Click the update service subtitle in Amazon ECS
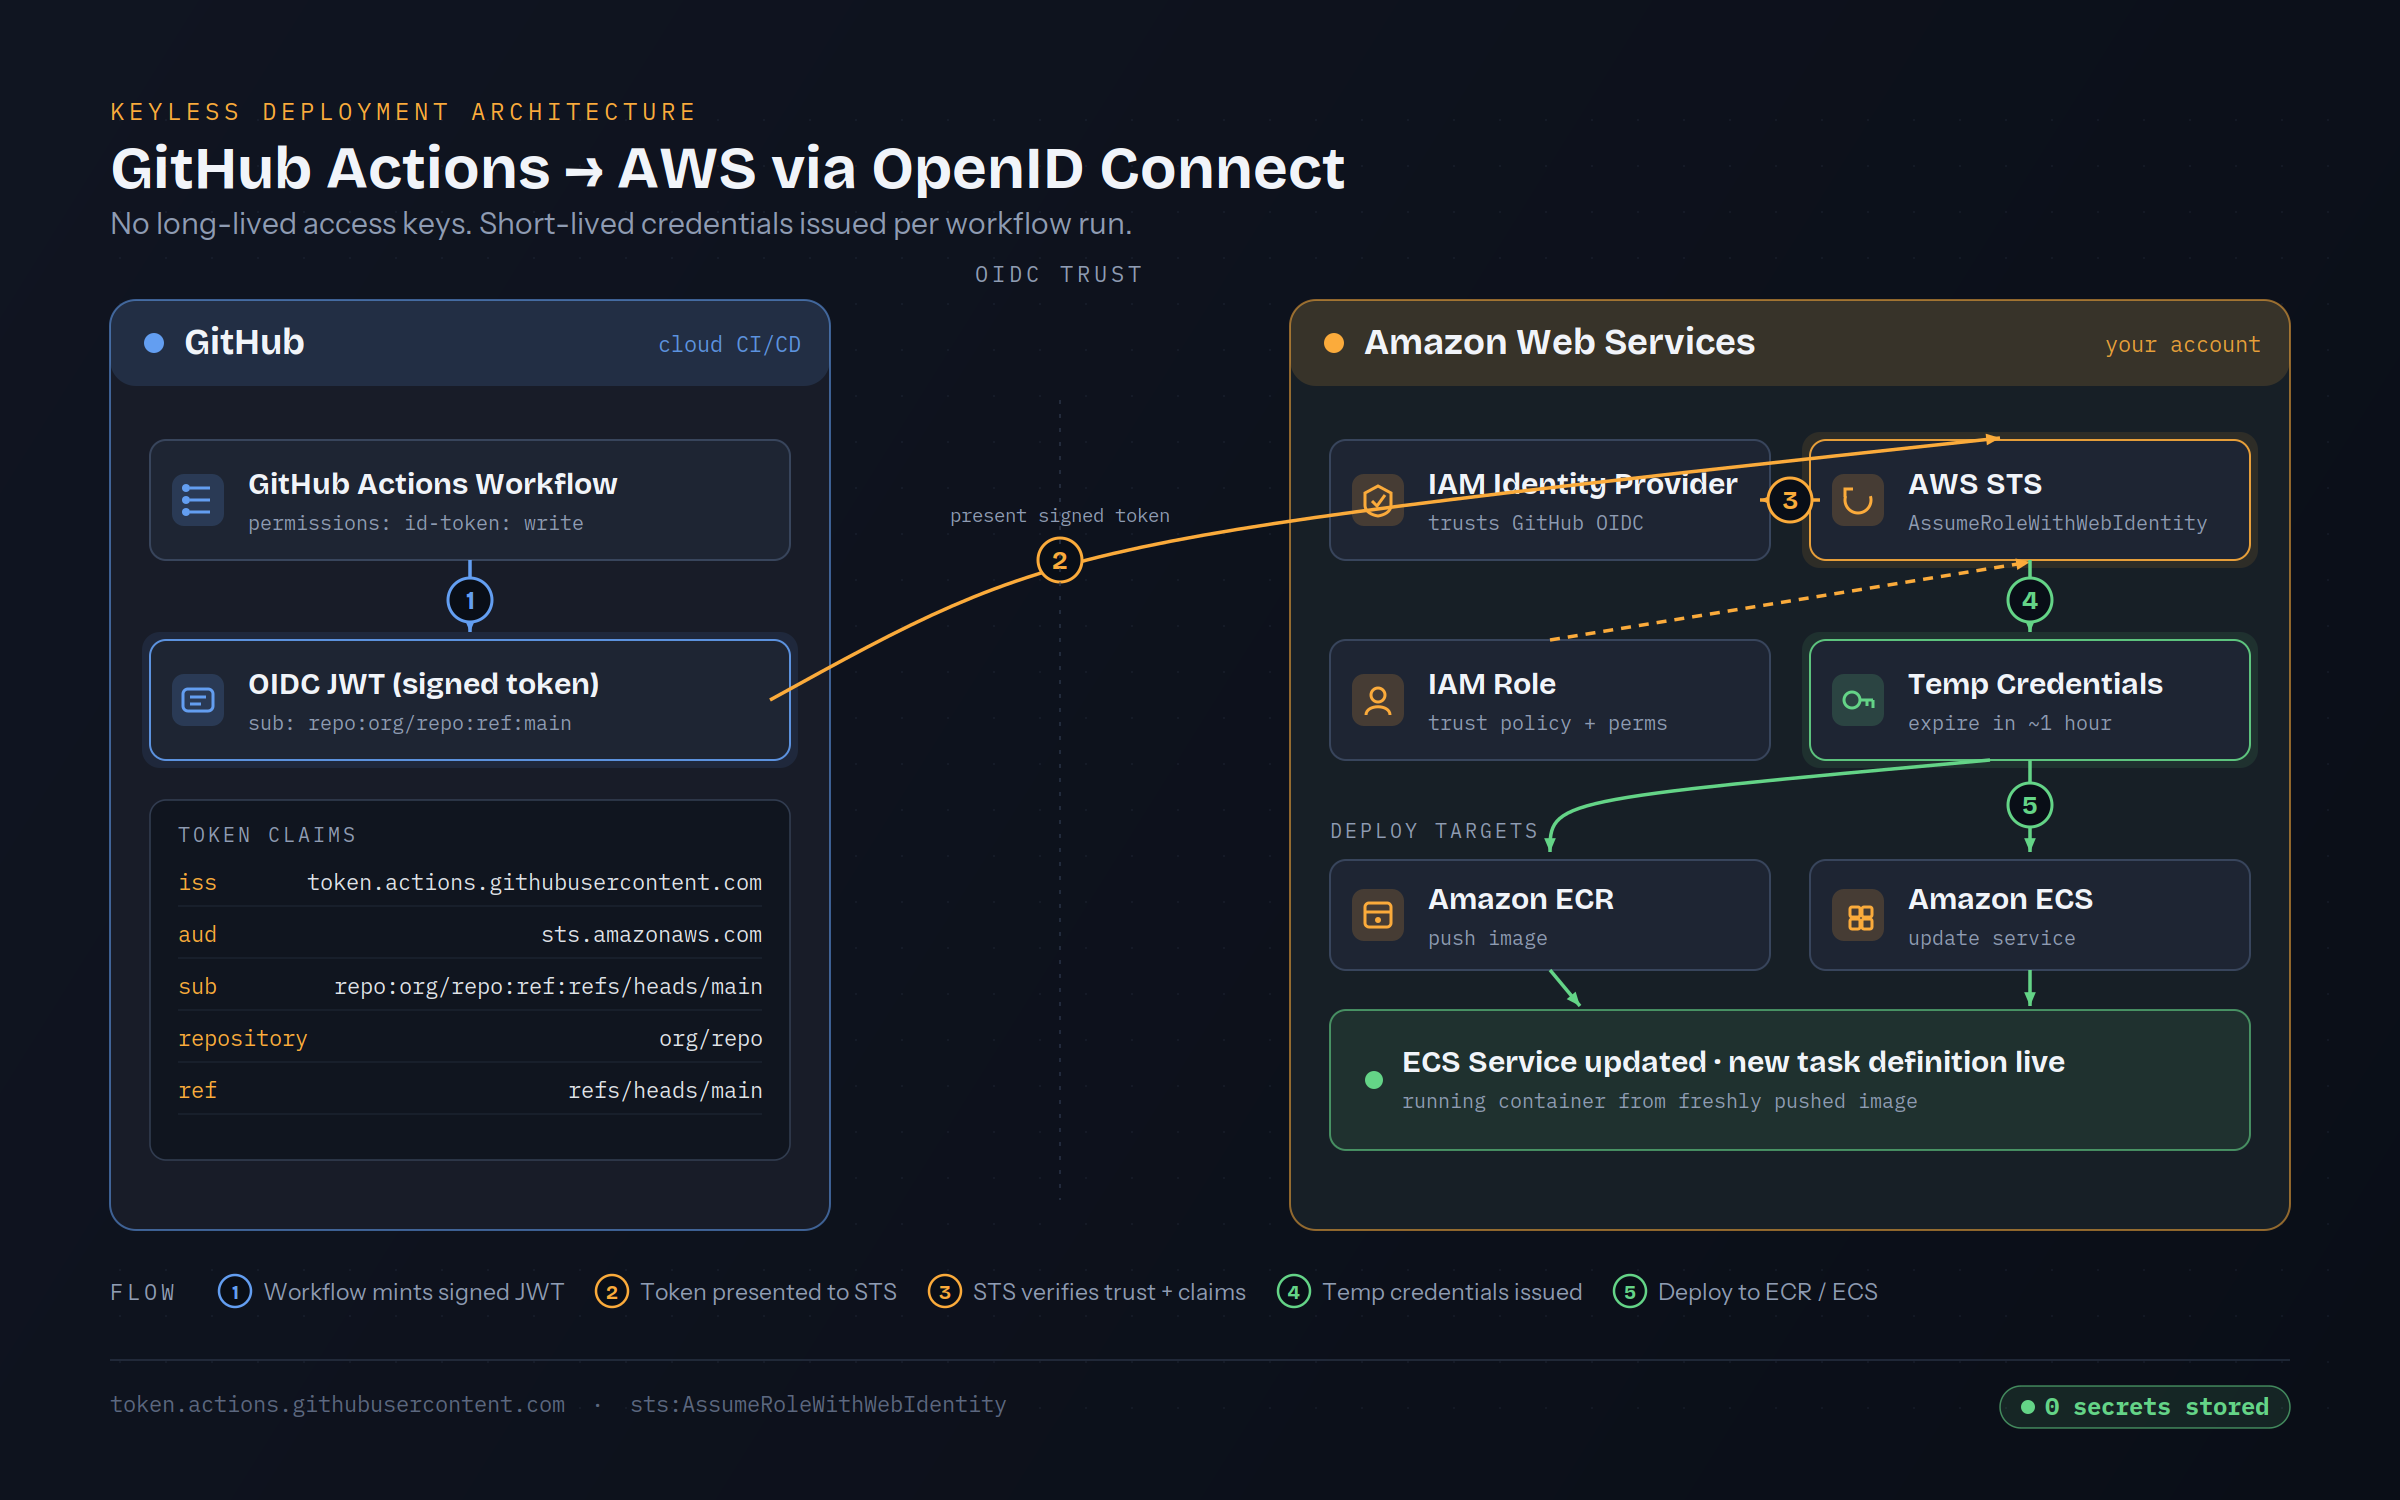Viewport: 2400px width, 1500px height. tap(1991, 938)
